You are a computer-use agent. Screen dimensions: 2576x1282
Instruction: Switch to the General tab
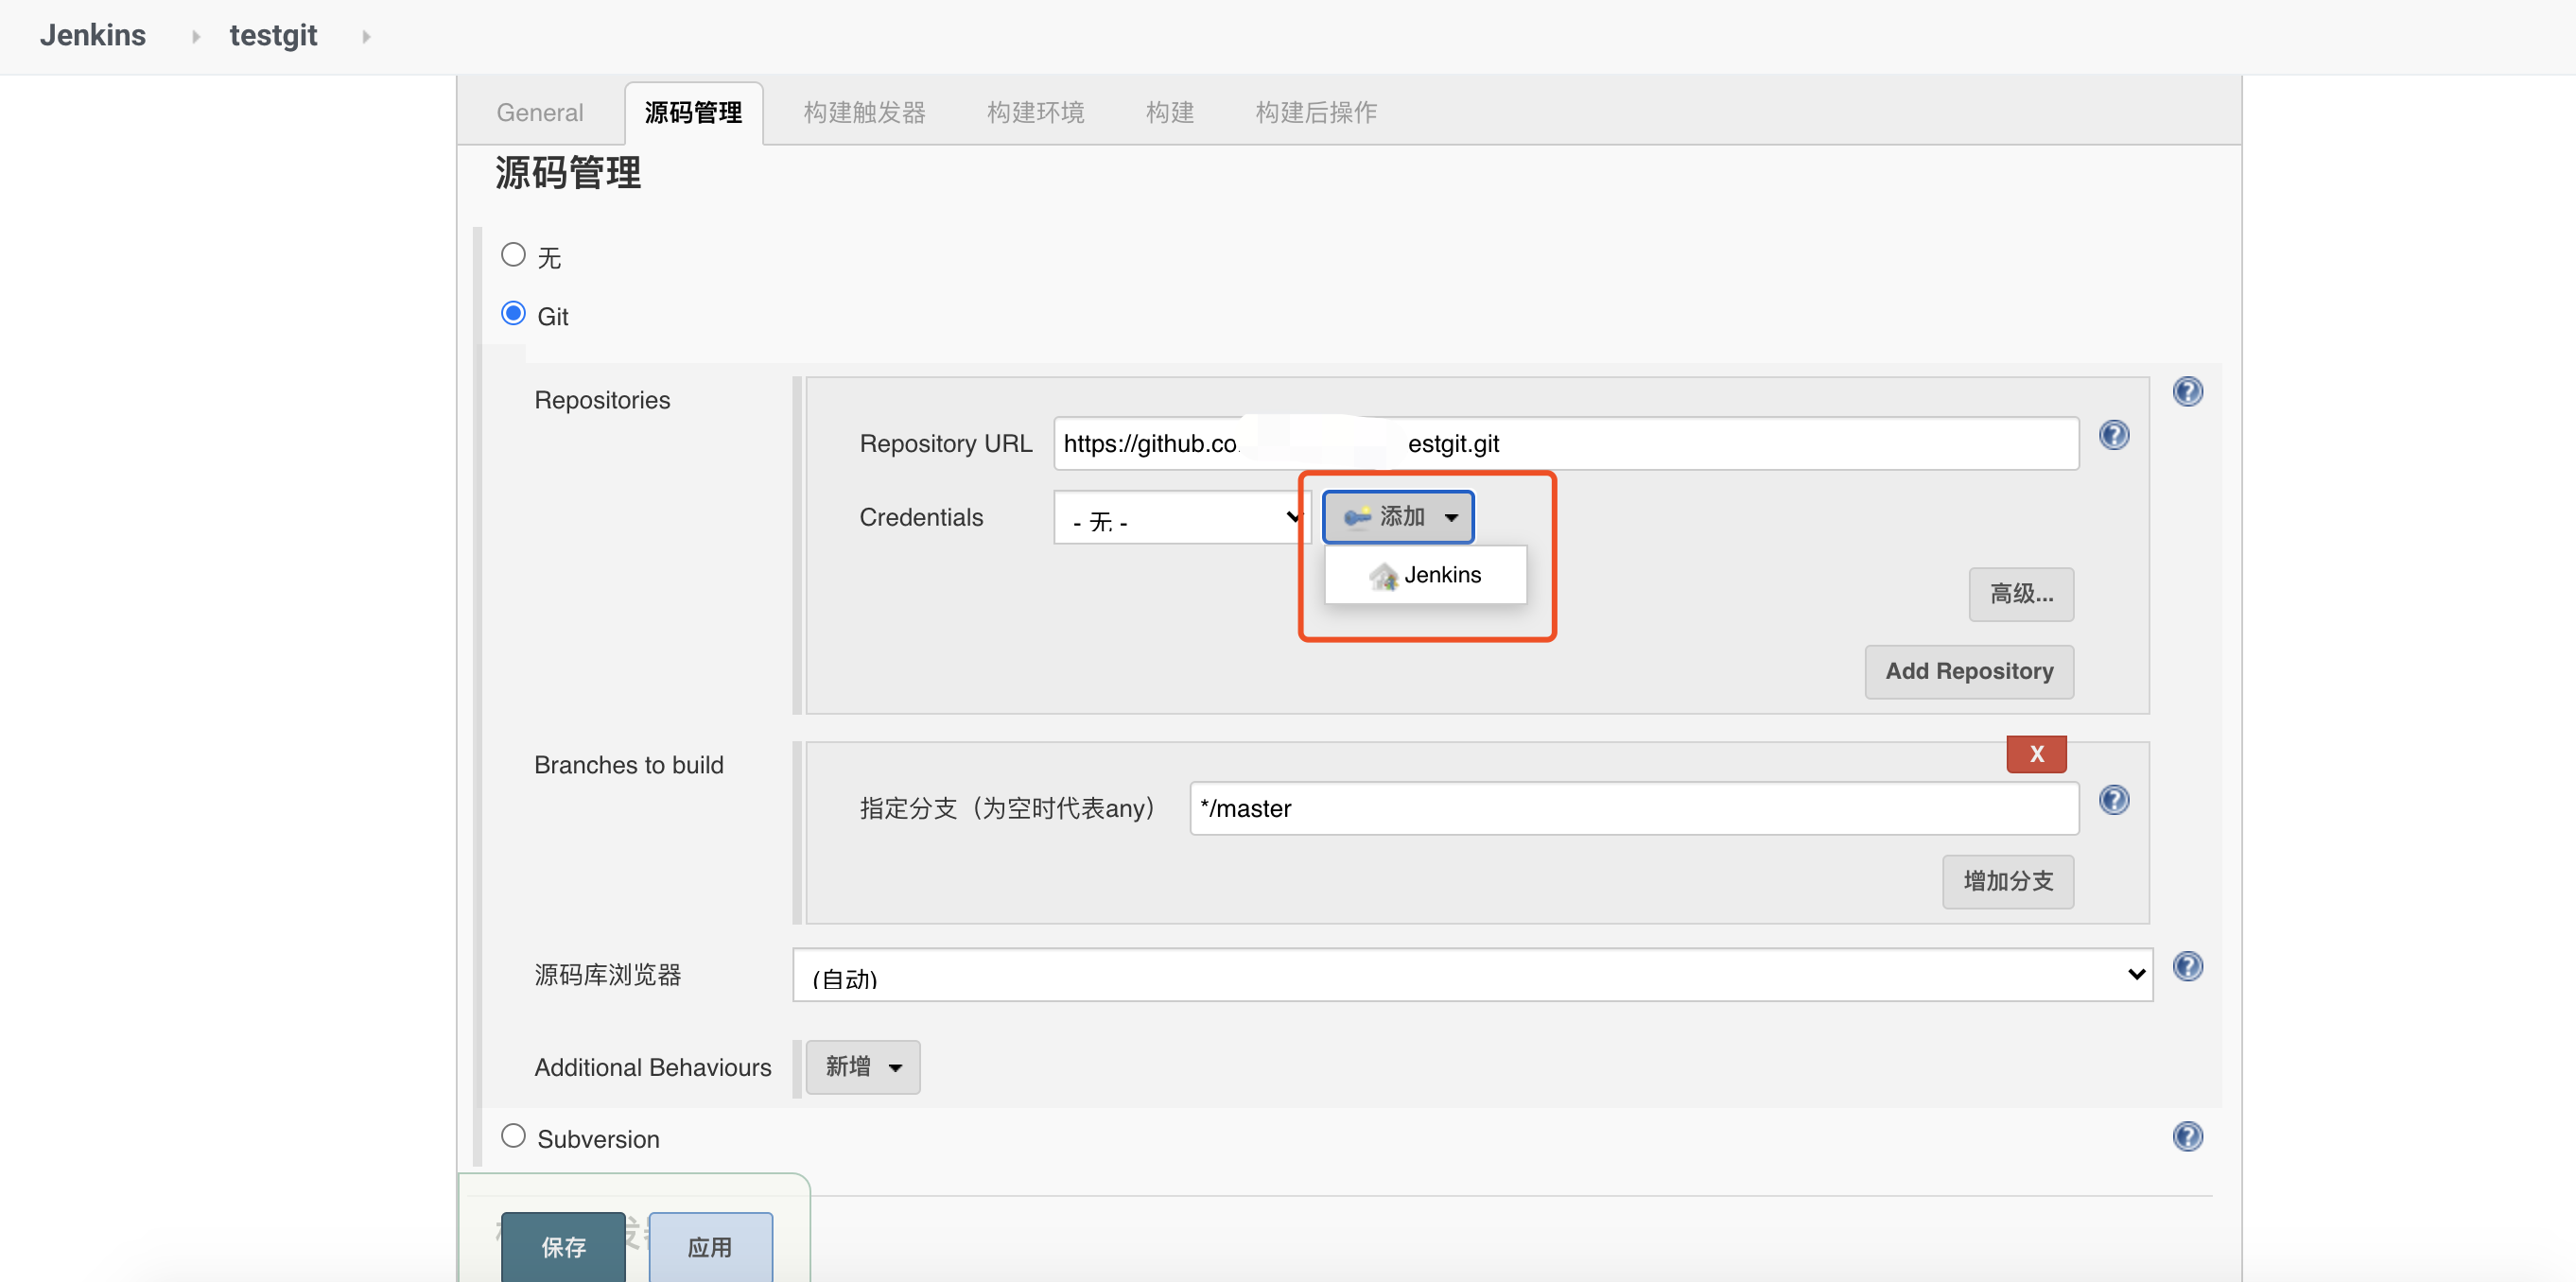pyautogui.click(x=539, y=112)
